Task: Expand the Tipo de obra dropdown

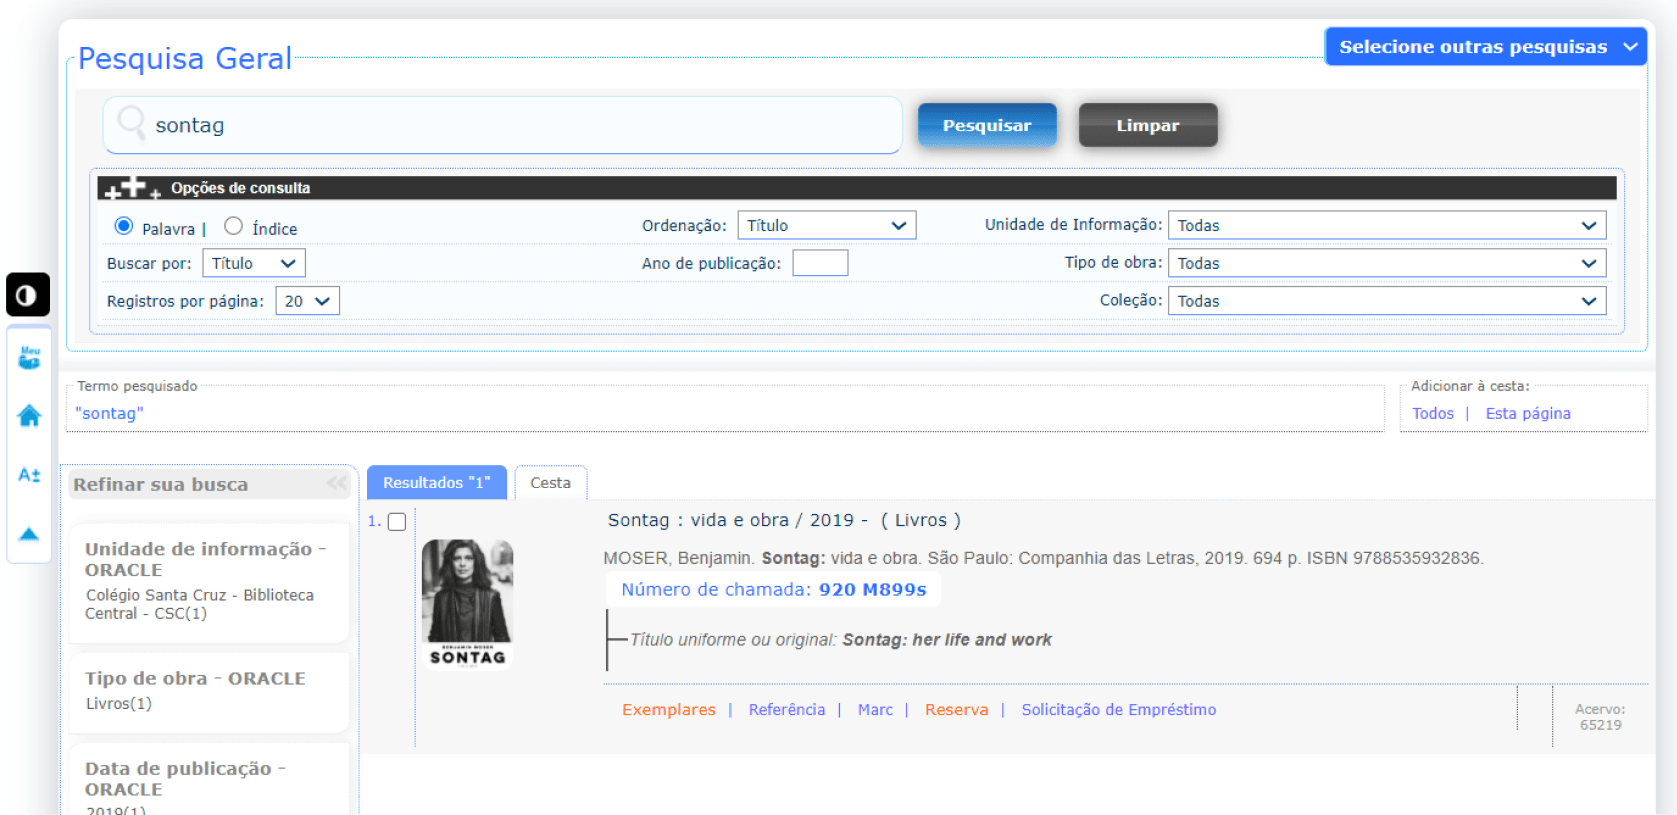Action: point(1386,263)
